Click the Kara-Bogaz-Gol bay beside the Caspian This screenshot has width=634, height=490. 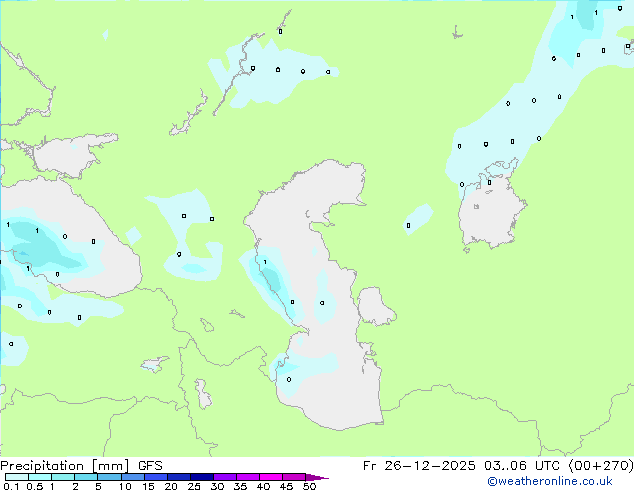click(374, 305)
